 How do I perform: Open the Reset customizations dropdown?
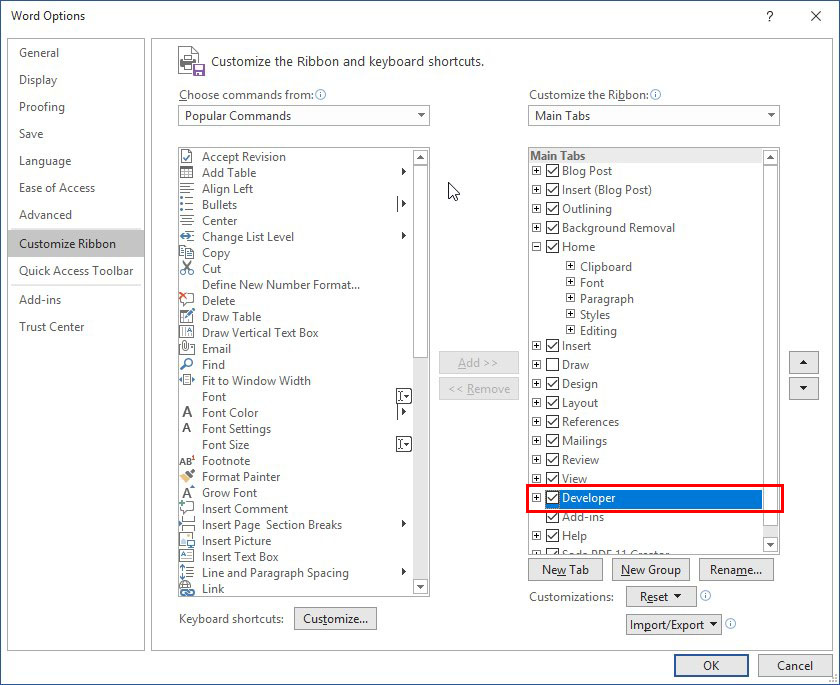click(x=661, y=597)
